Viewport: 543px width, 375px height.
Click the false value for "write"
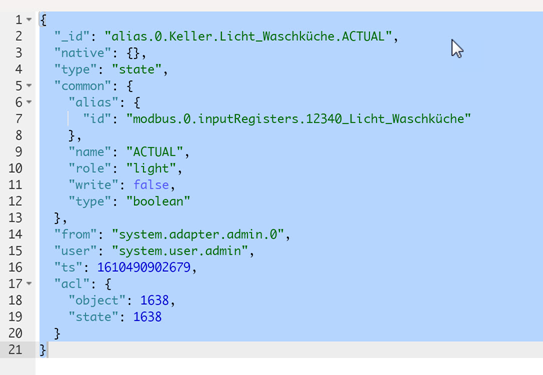tap(151, 185)
